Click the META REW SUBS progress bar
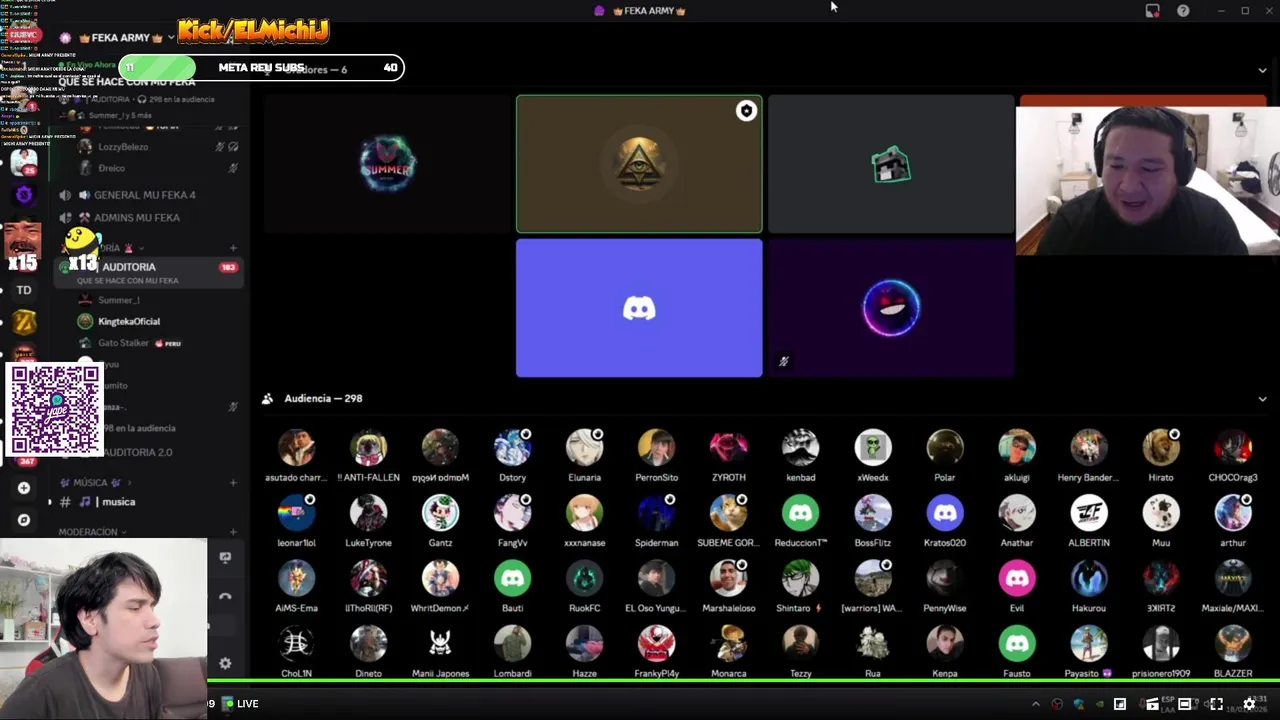 pyautogui.click(x=261, y=68)
